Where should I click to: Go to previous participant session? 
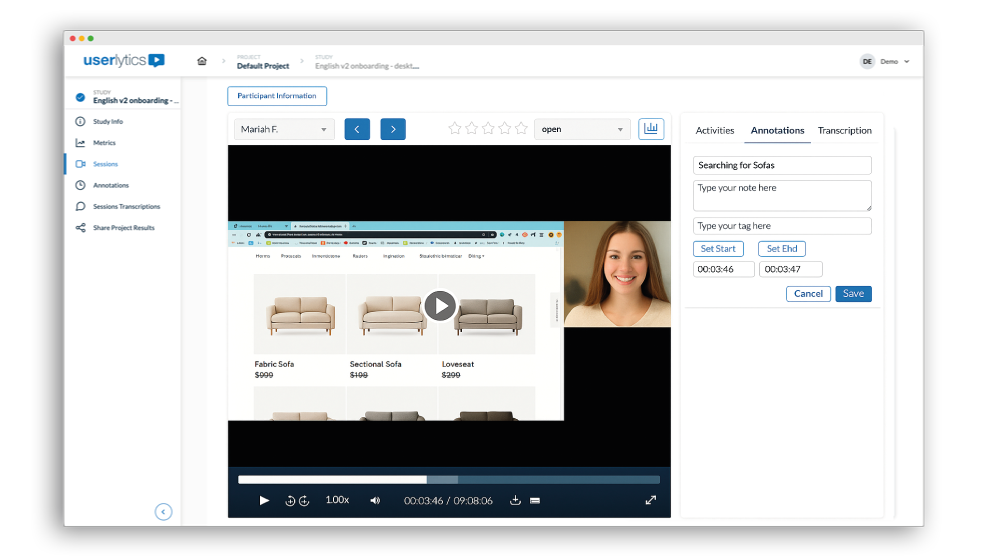tap(357, 129)
